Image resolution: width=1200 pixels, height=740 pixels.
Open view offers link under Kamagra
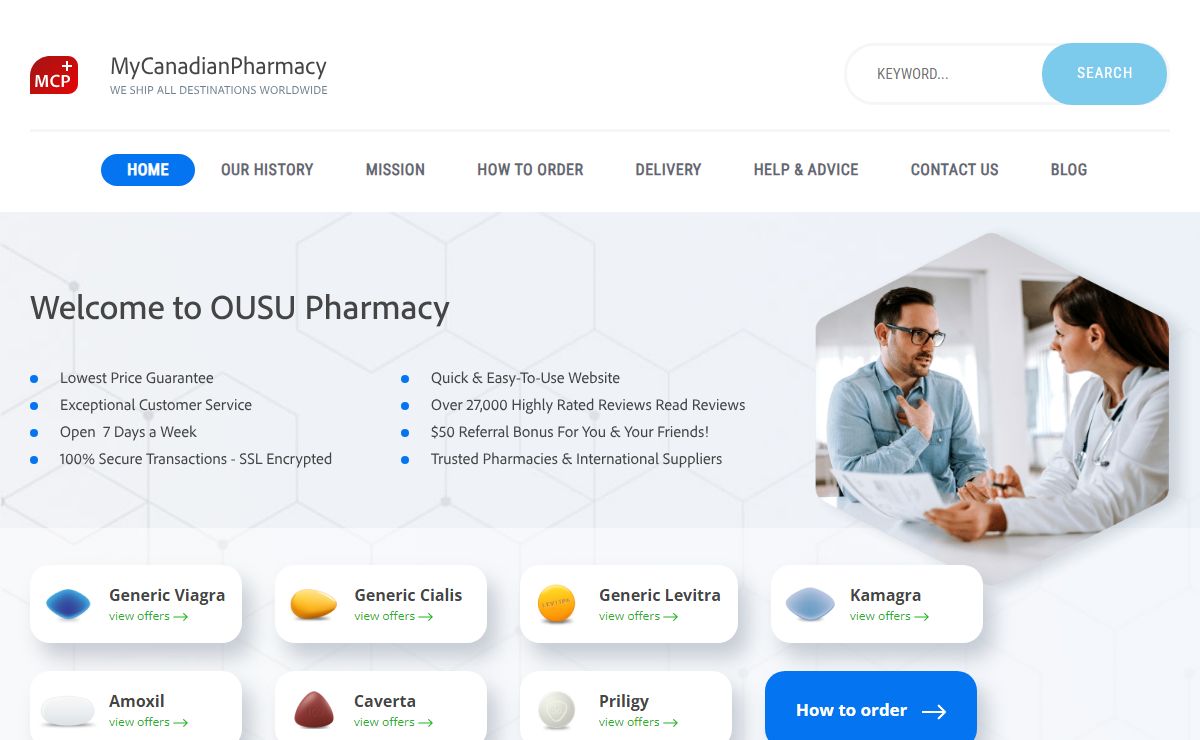point(889,616)
